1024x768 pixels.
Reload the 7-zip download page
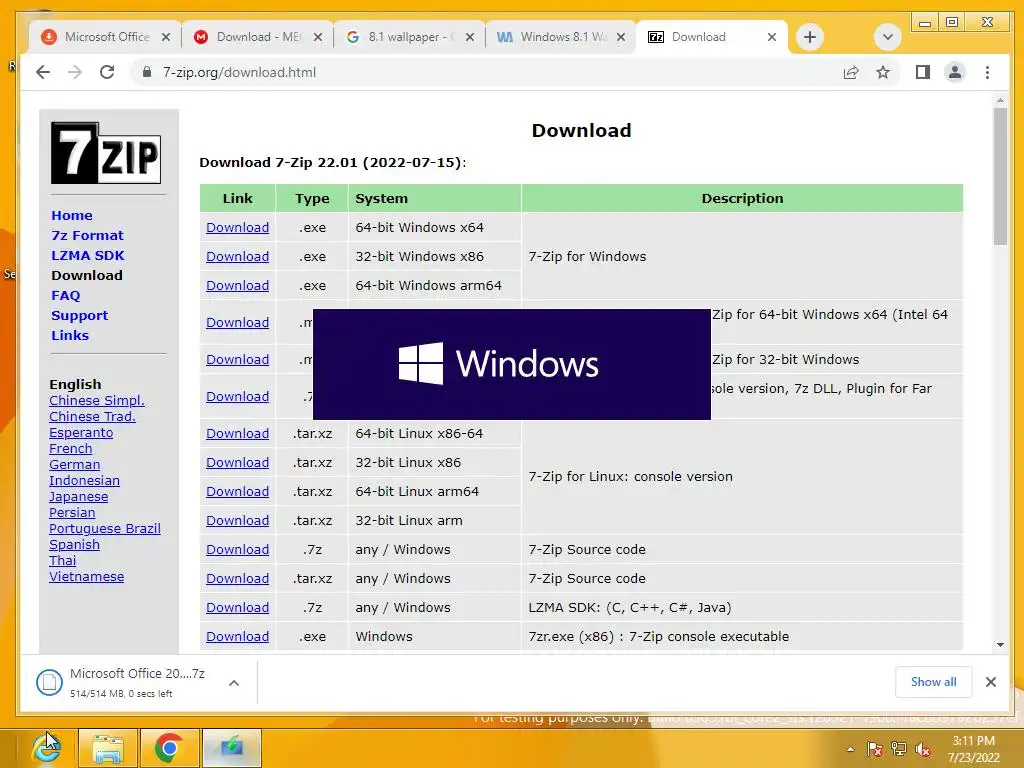(x=107, y=72)
